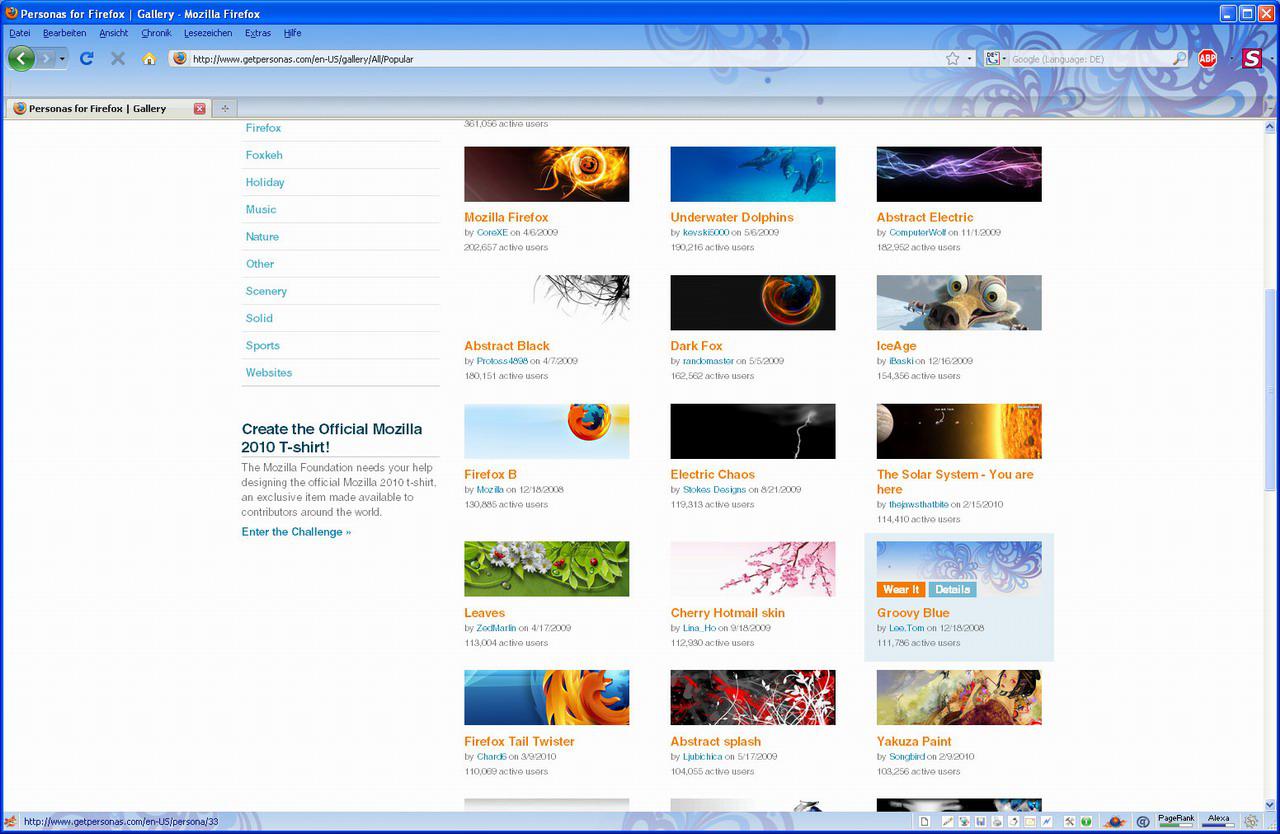Screen dimensions: 1280x834
Task: Click the Google search input field
Action: 1090,59
